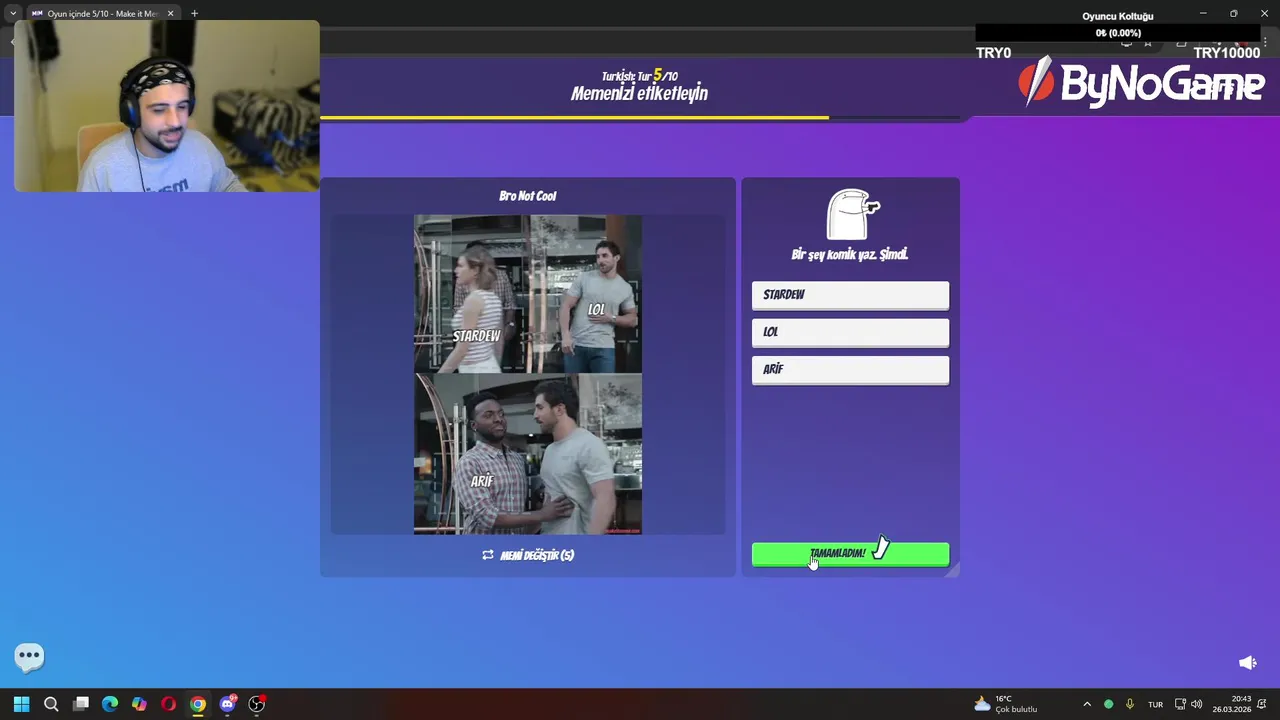Click the microphone tray icon
The image size is (1280, 720).
[x=1130, y=704]
